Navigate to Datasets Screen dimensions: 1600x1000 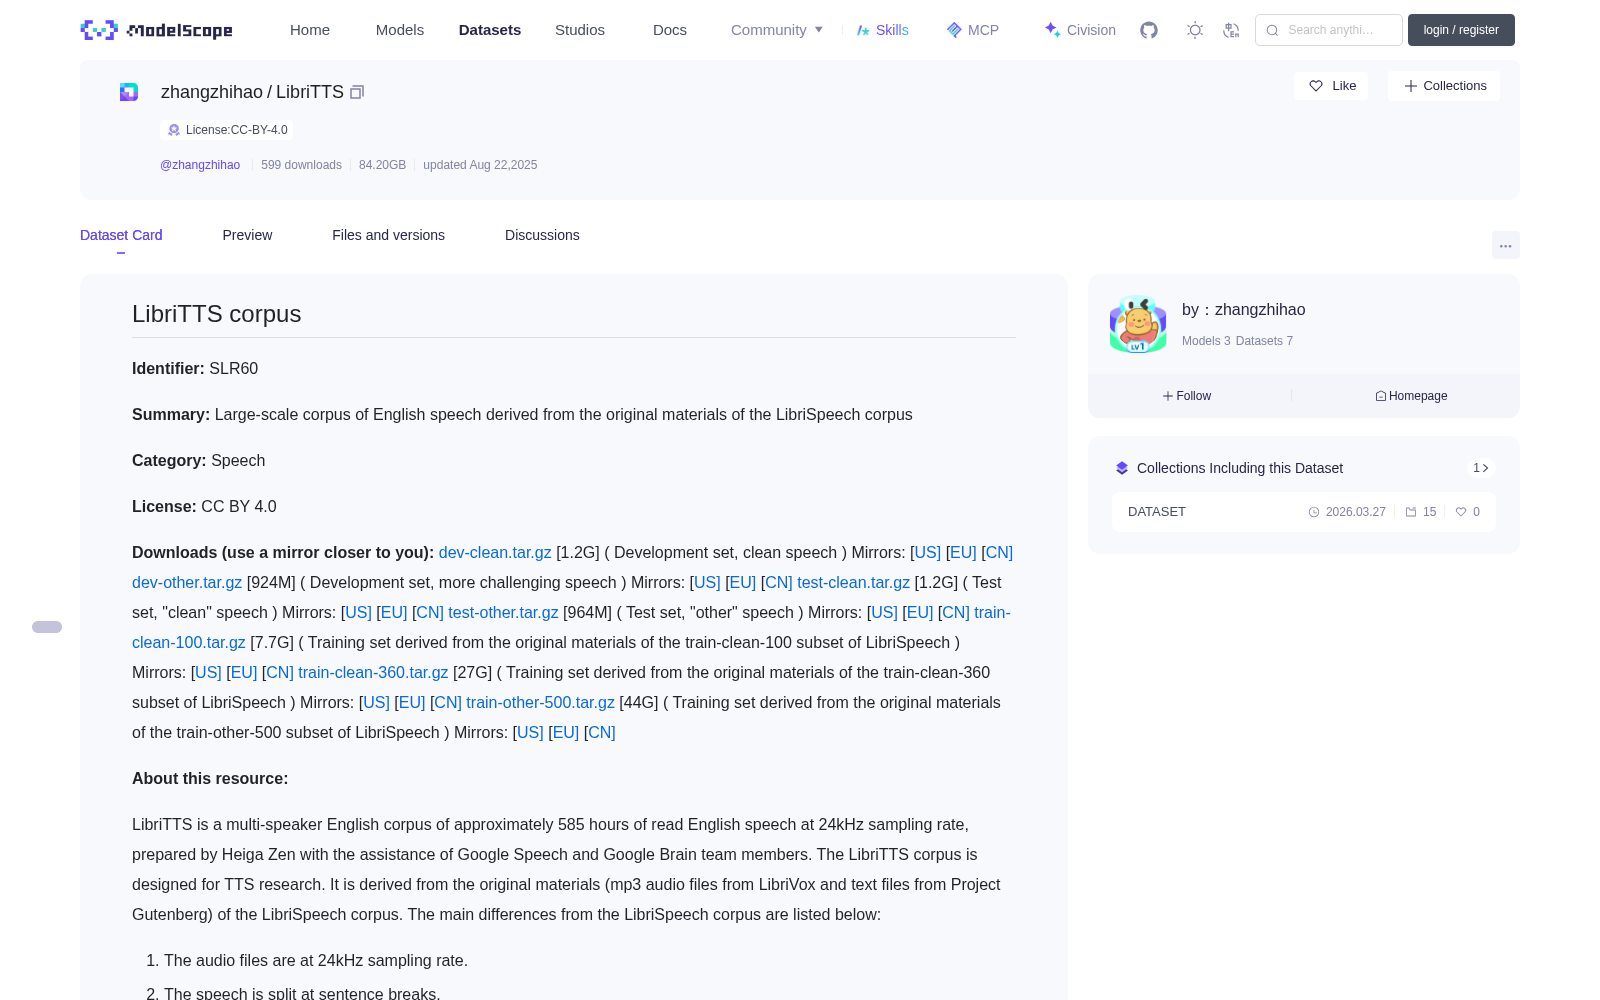pyautogui.click(x=490, y=30)
